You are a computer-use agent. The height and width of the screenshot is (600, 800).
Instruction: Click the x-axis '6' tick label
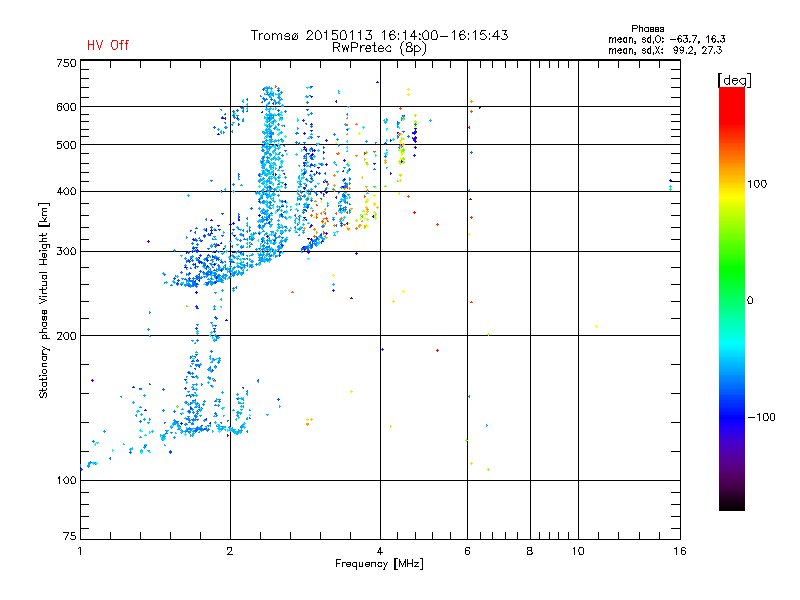[x=467, y=551]
